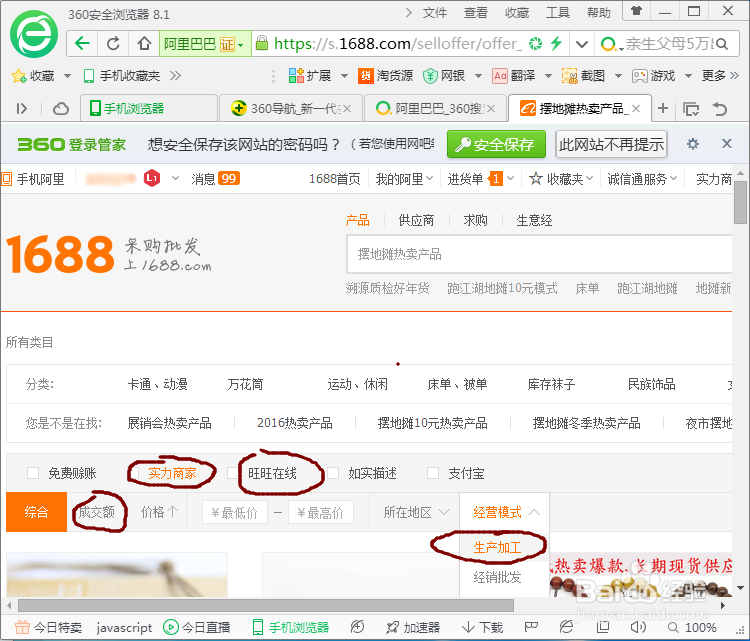This screenshot has width=750, height=641.
Task: Open the 查看 menu
Action: pos(475,13)
